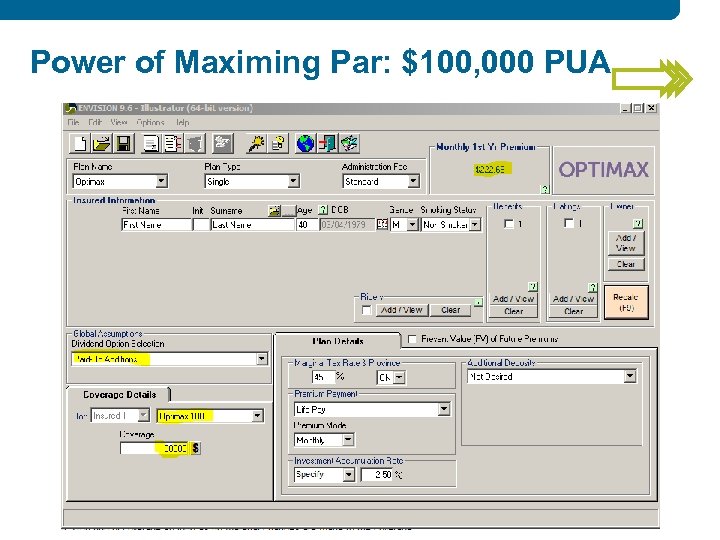Click the lightbulb tips toolbar icon
The width and height of the screenshot is (720, 540).
278,144
